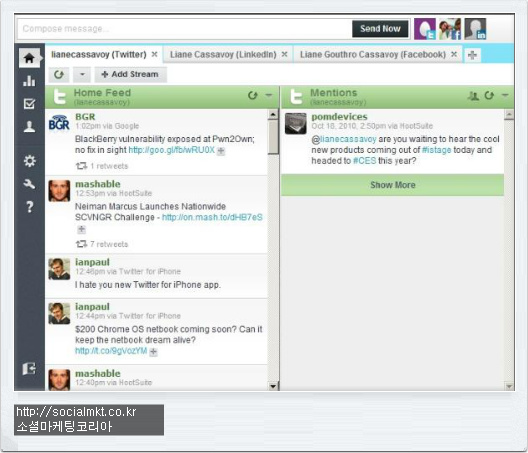Add a new tab with plus icon
Image resolution: width=528 pixels, height=453 pixels.
tap(472, 55)
